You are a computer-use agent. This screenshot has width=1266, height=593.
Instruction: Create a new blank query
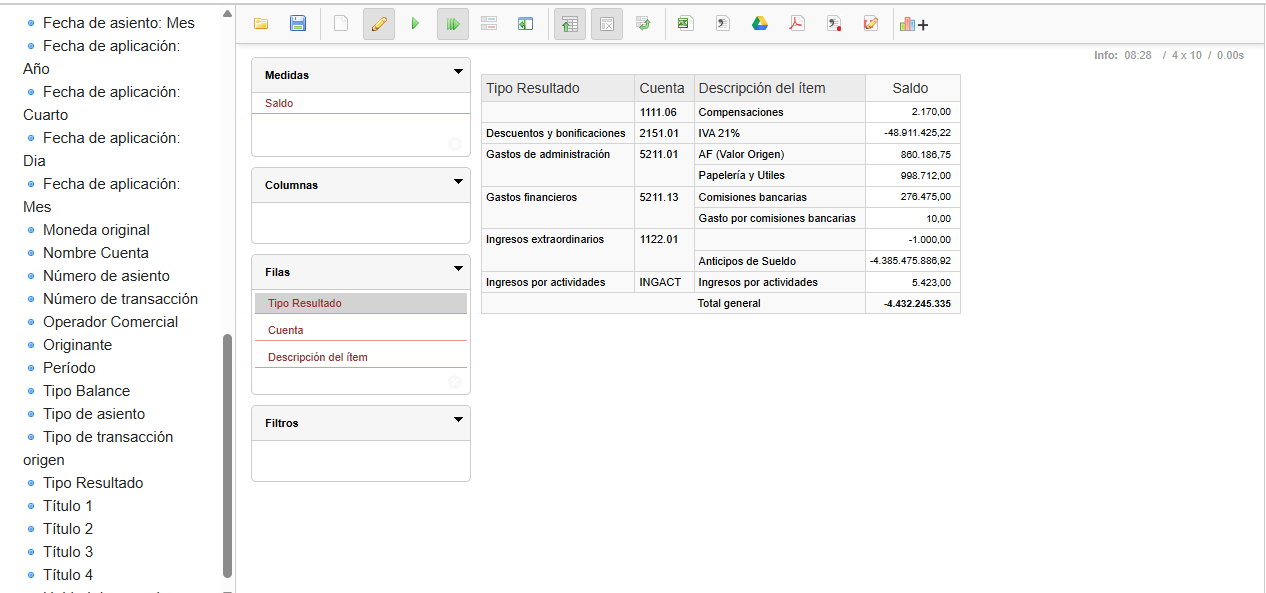[341, 24]
